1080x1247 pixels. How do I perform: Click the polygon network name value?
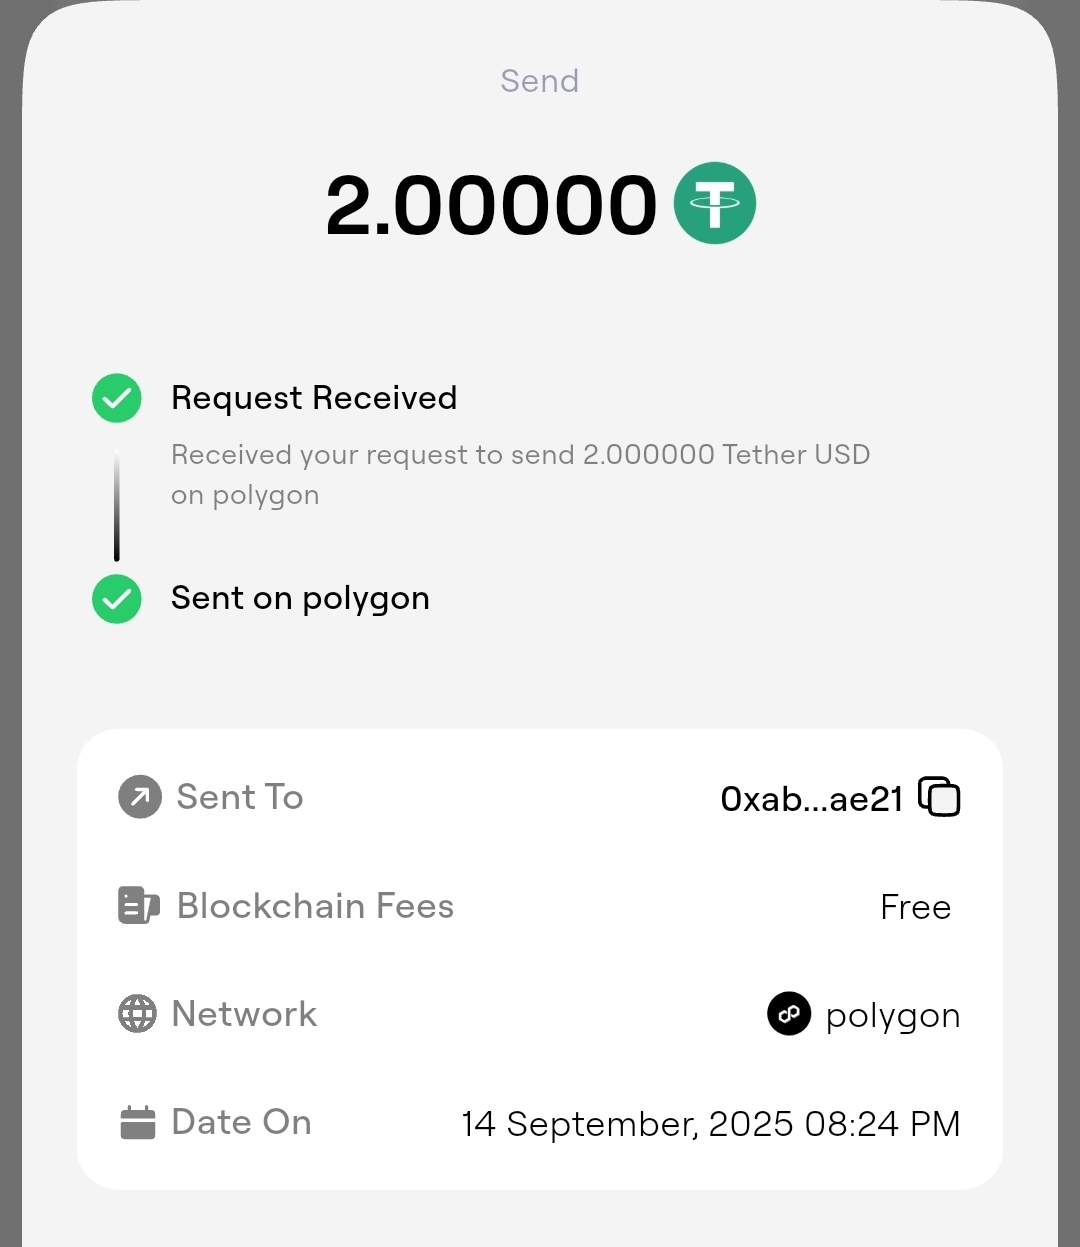892,1015
